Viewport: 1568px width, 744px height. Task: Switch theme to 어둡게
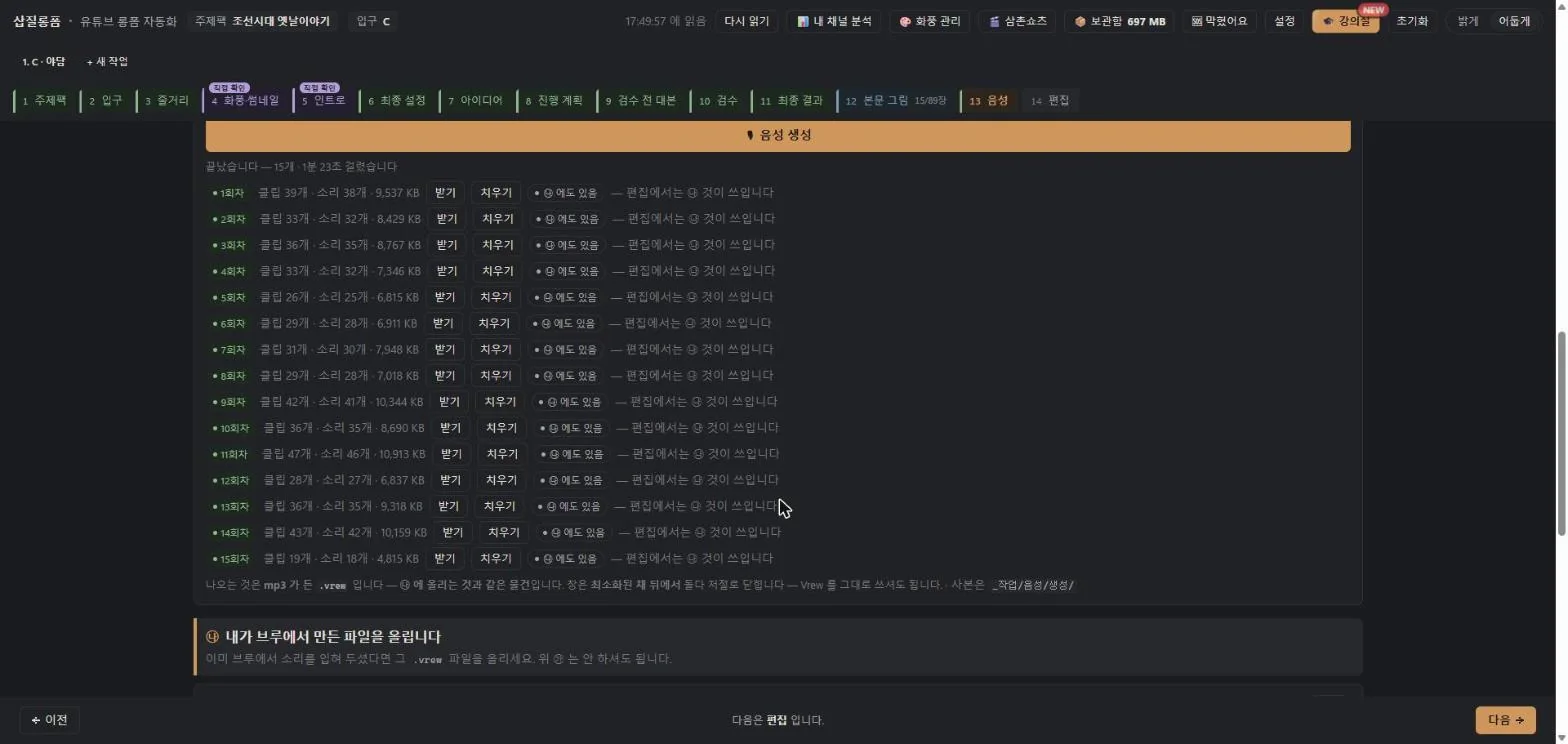(1513, 21)
